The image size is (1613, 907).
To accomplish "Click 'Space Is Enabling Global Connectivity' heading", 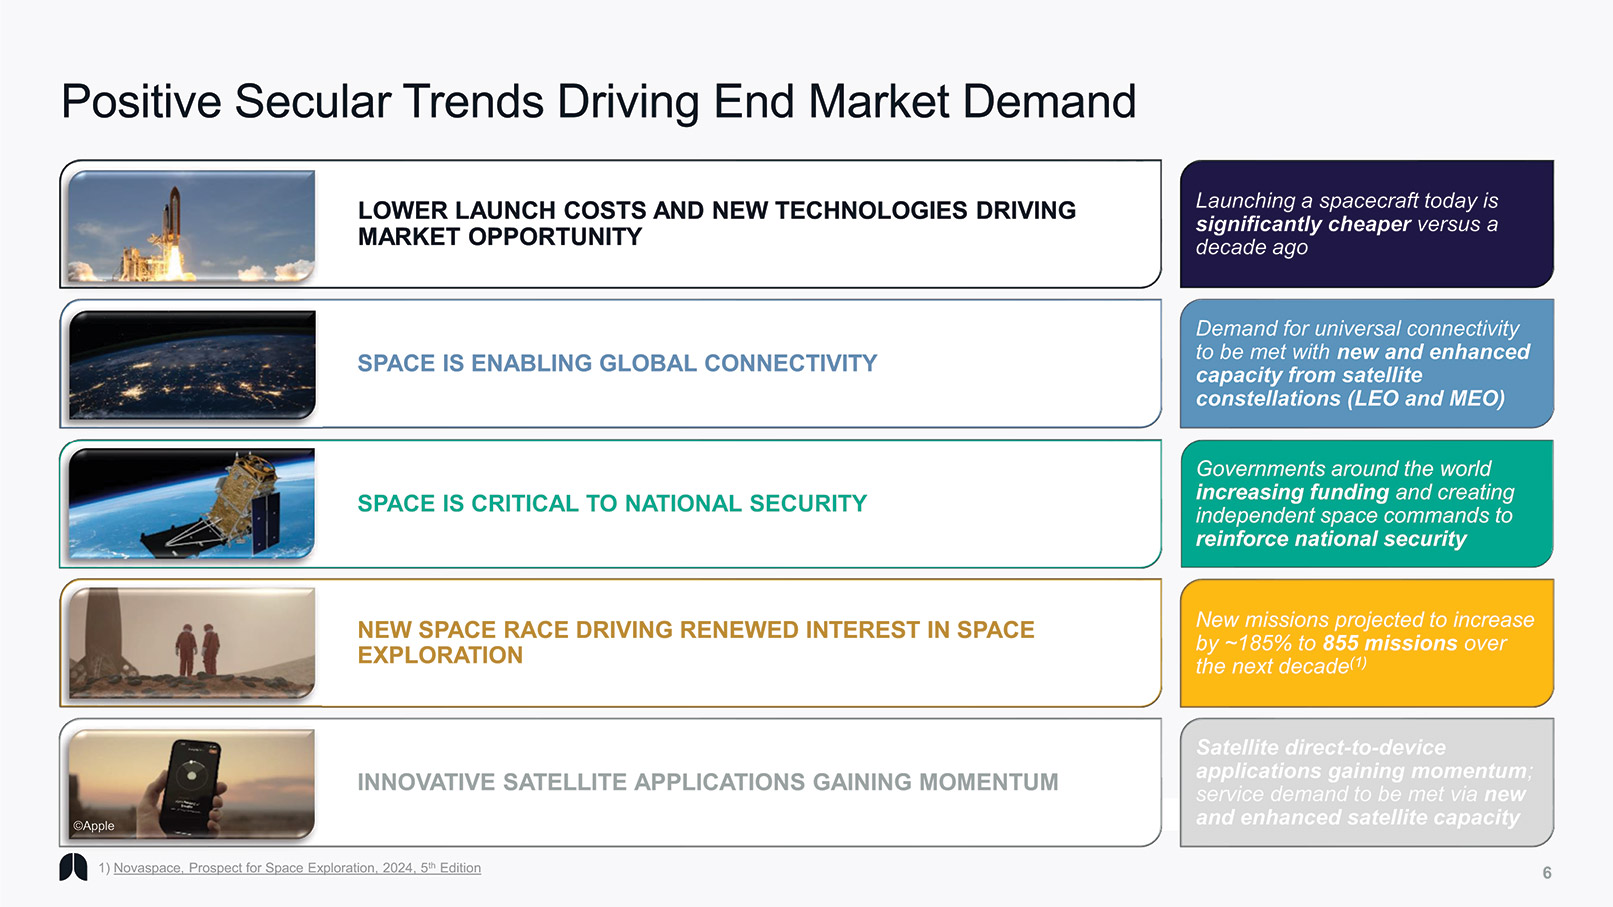I will coord(617,363).
